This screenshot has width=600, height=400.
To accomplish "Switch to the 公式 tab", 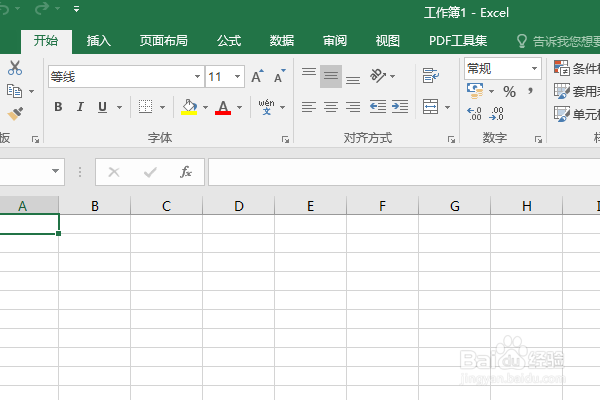I will coord(229,41).
